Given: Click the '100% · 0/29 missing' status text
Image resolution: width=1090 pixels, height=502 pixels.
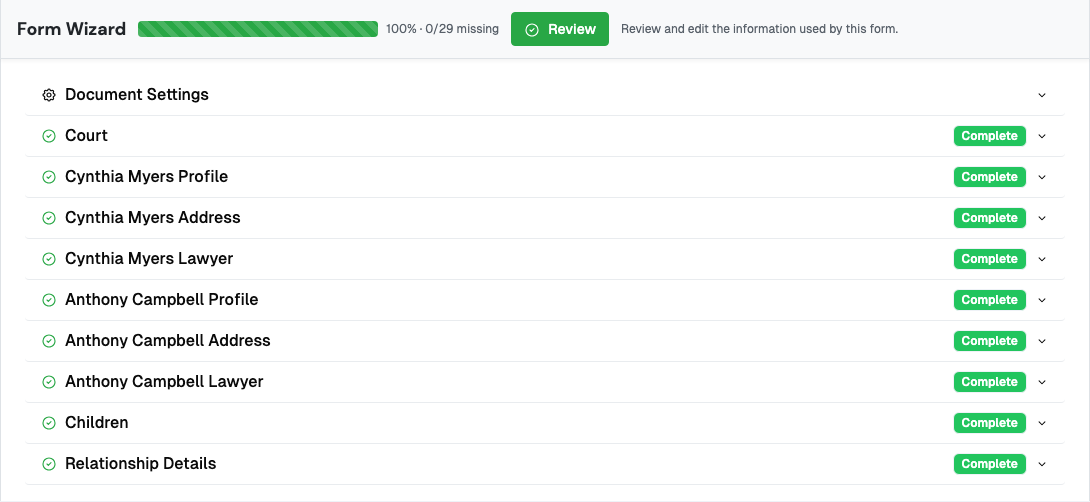Looking at the screenshot, I should coord(443,29).
